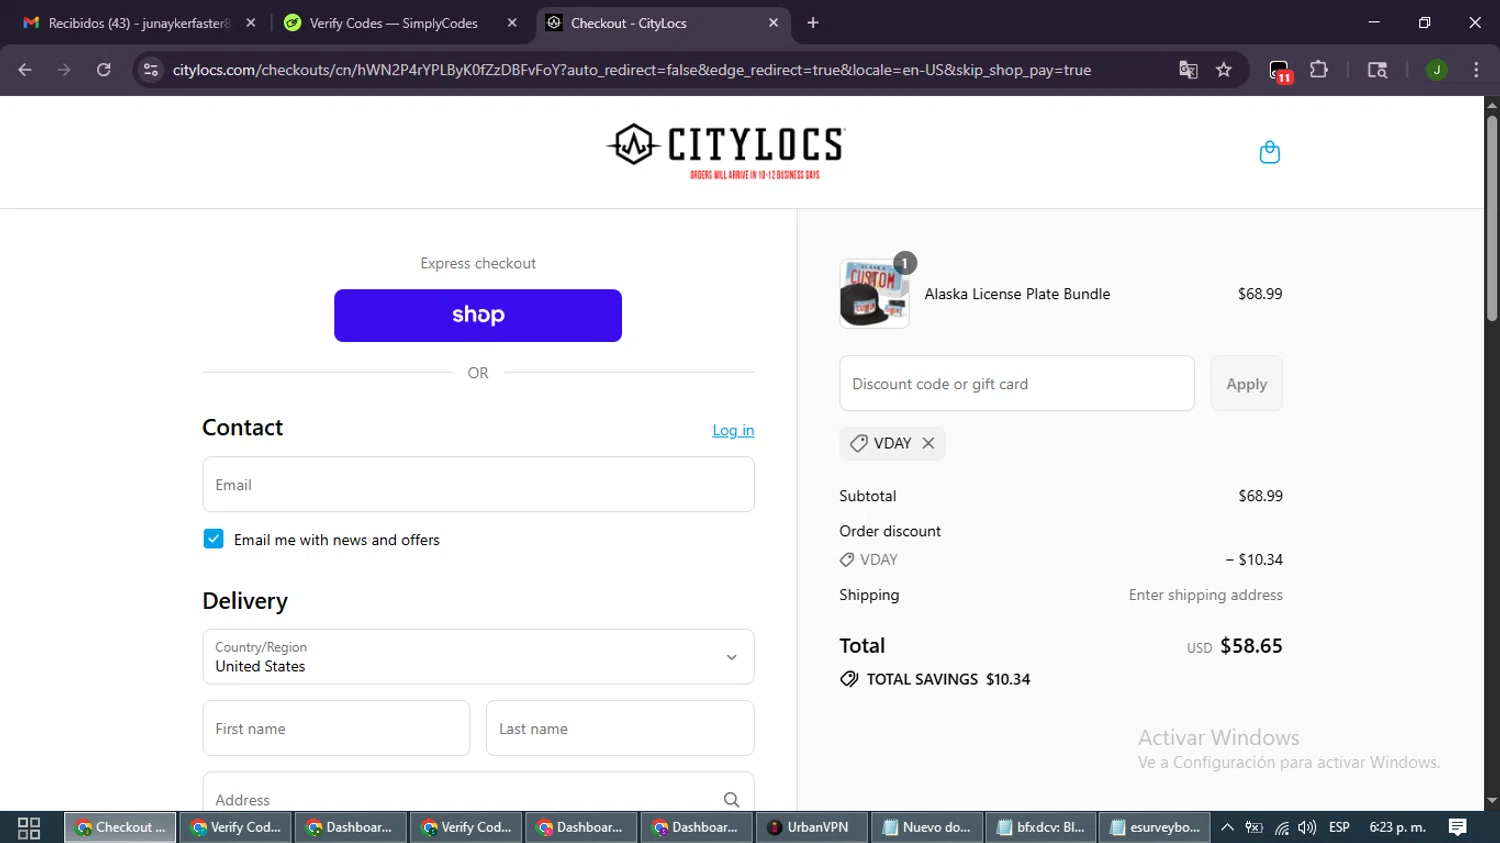Click the First name field
The height and width of the screenshot is (843, 1500).
pos(336,728)
